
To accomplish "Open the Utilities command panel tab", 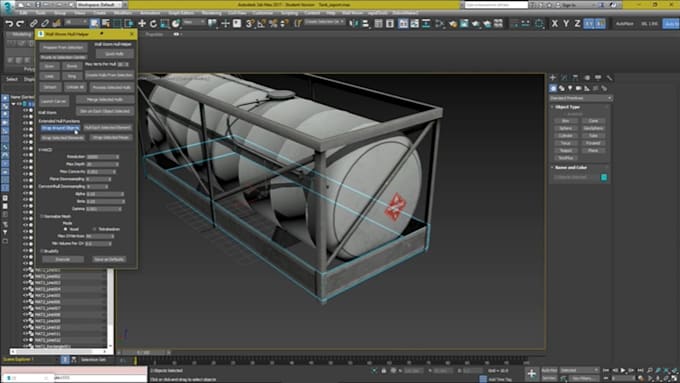I will 609,78.
